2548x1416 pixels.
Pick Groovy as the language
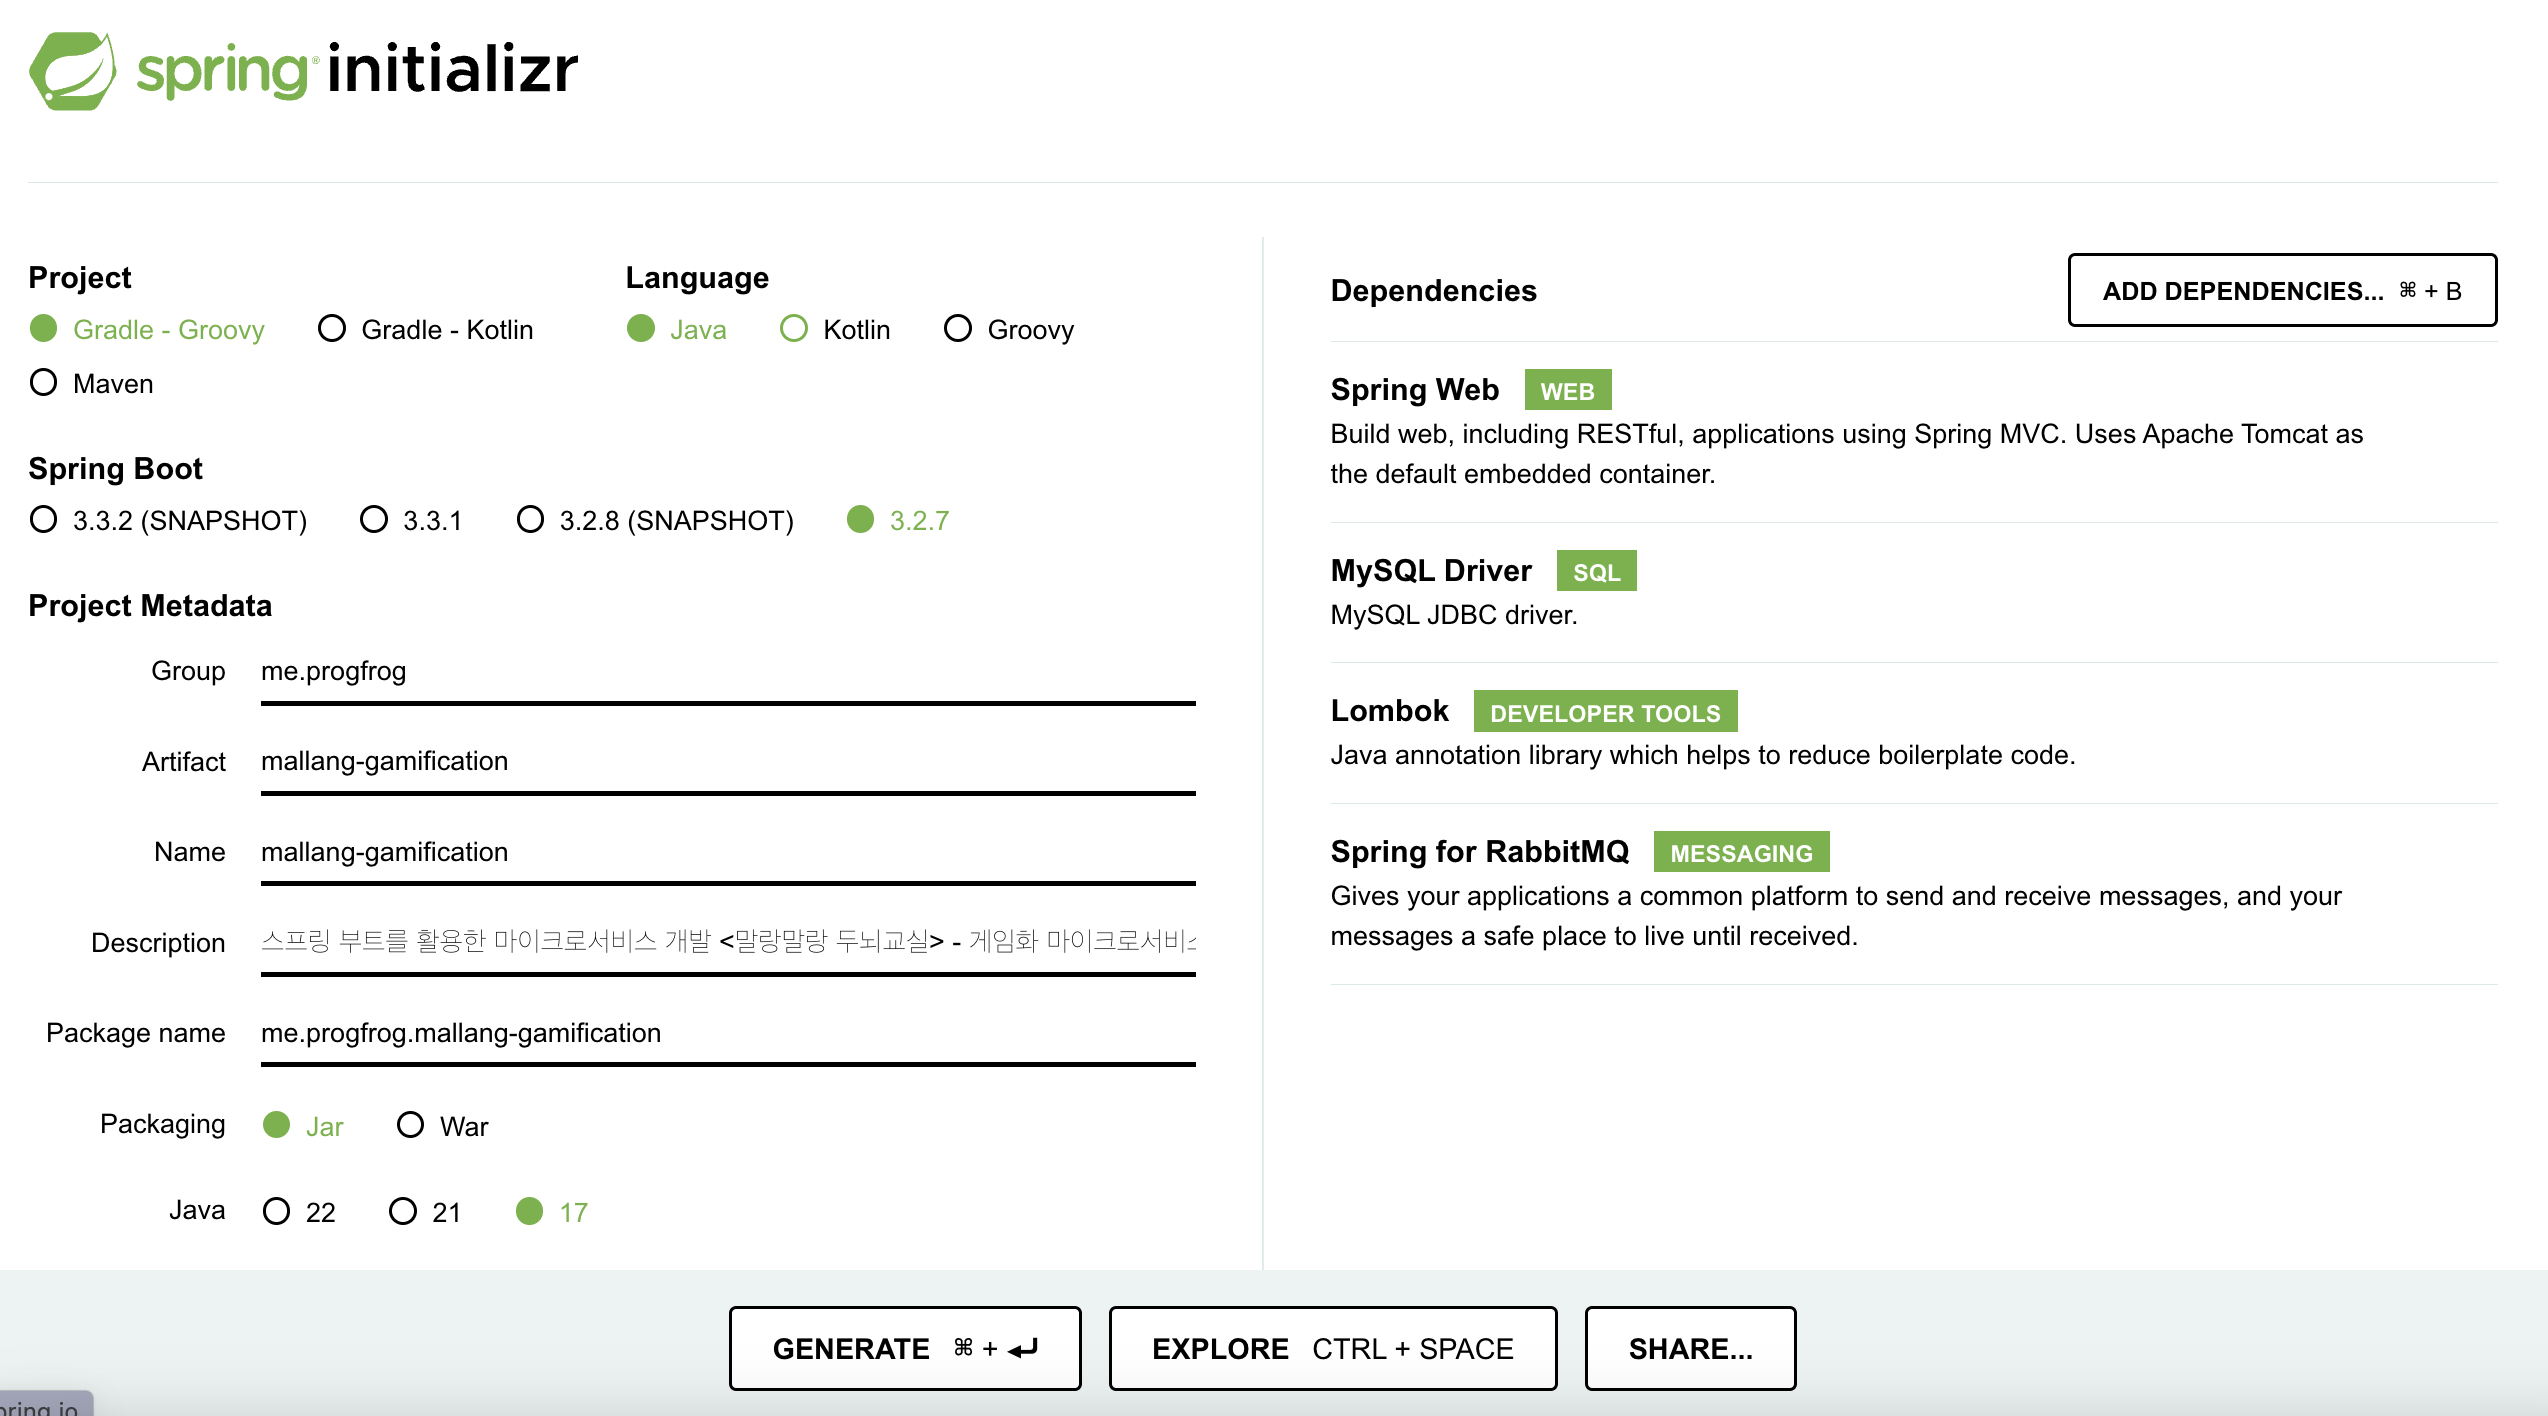[958, 329]
